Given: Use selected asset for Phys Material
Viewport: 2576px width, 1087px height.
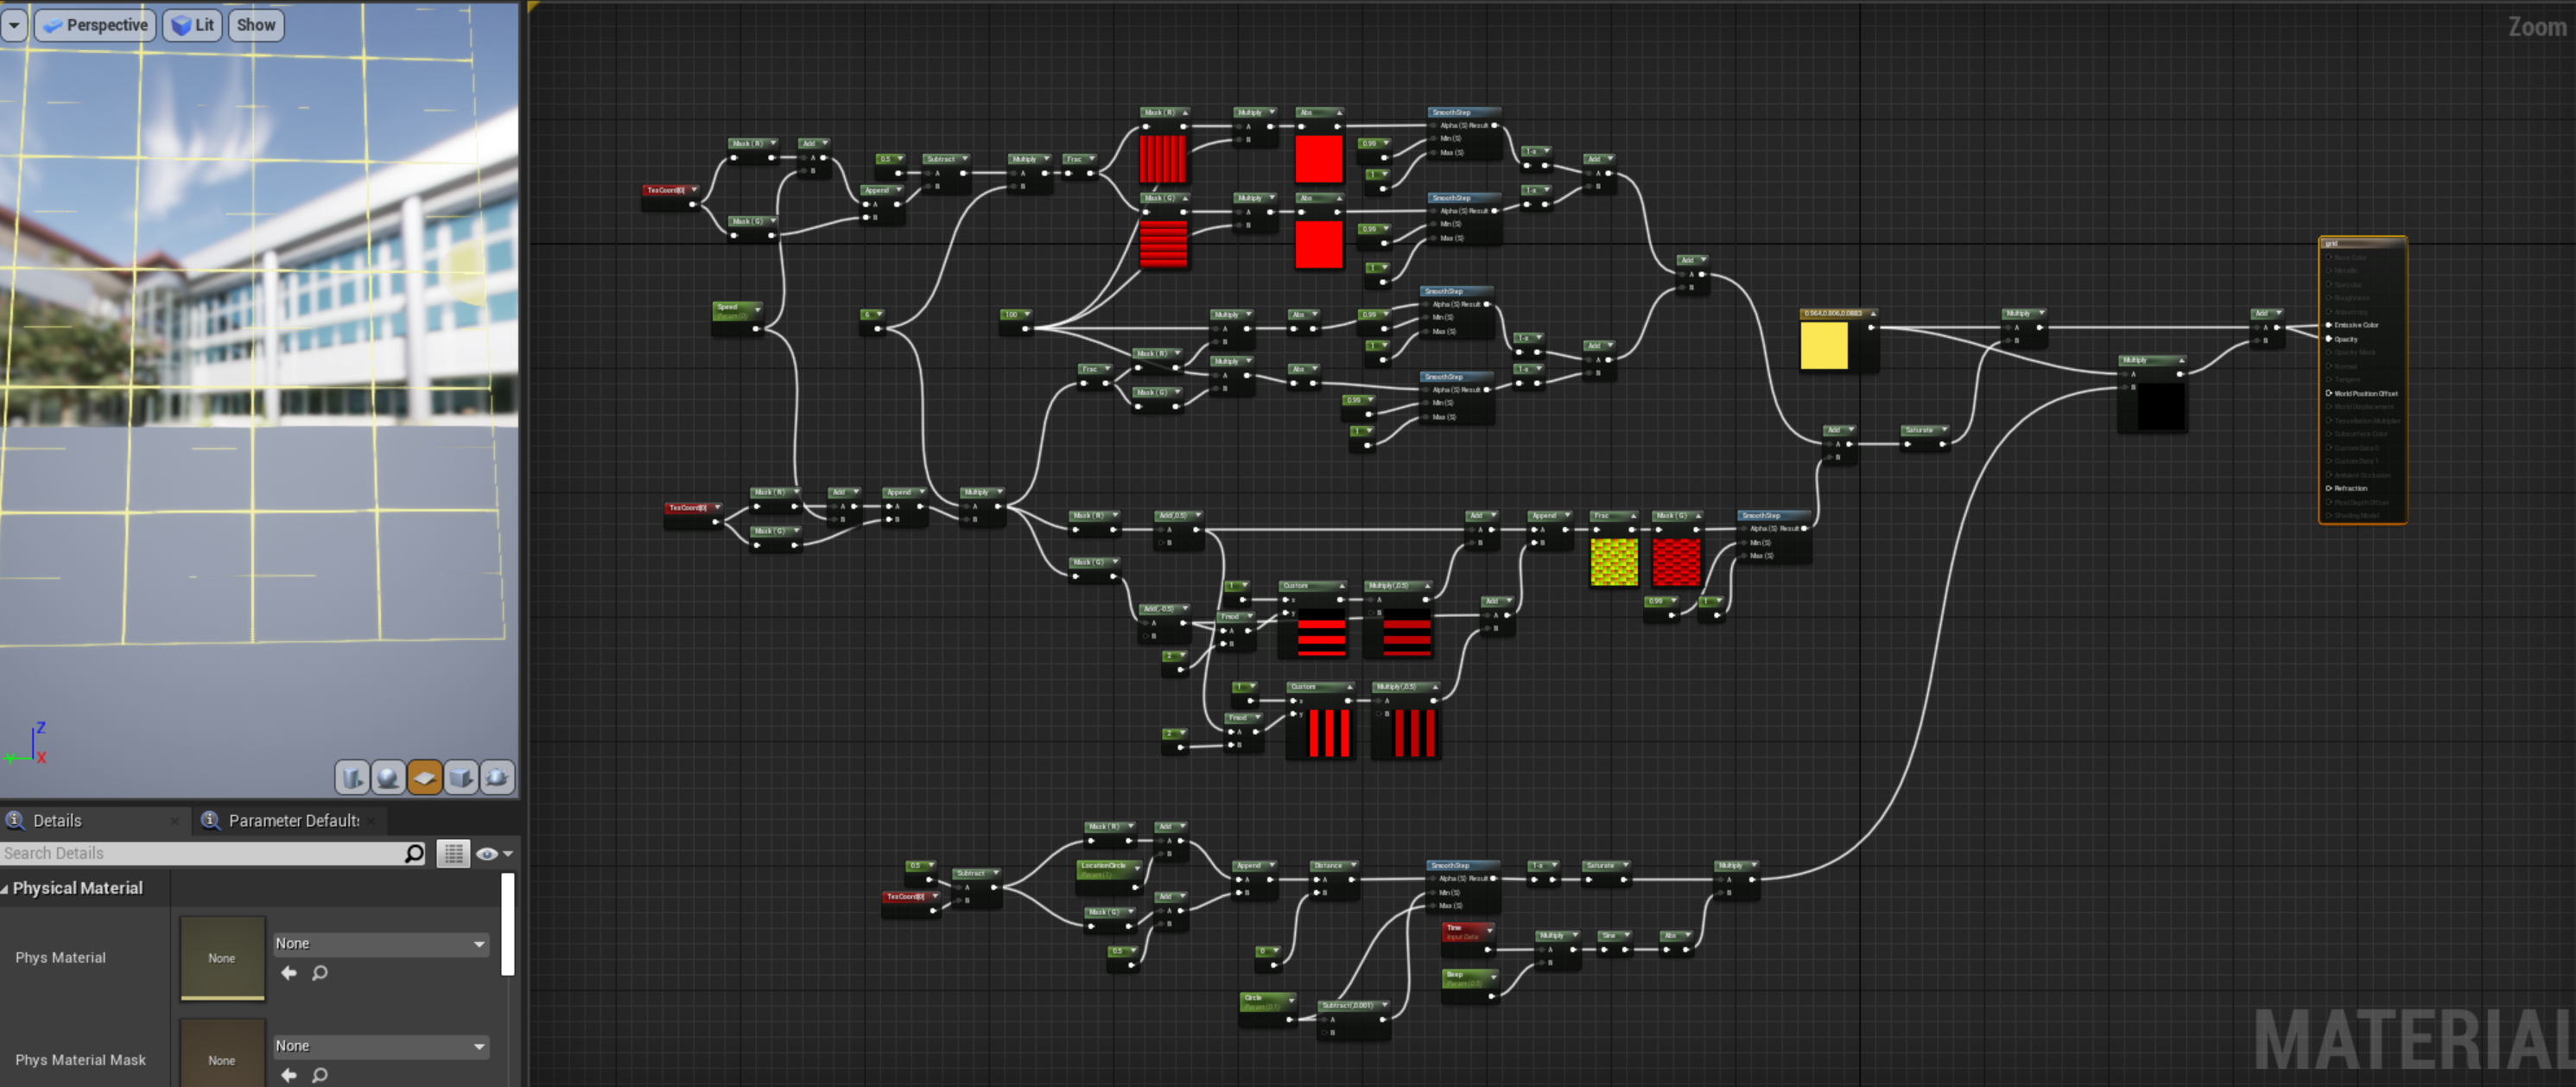Looking at the screenshot, I should point(289,973).
